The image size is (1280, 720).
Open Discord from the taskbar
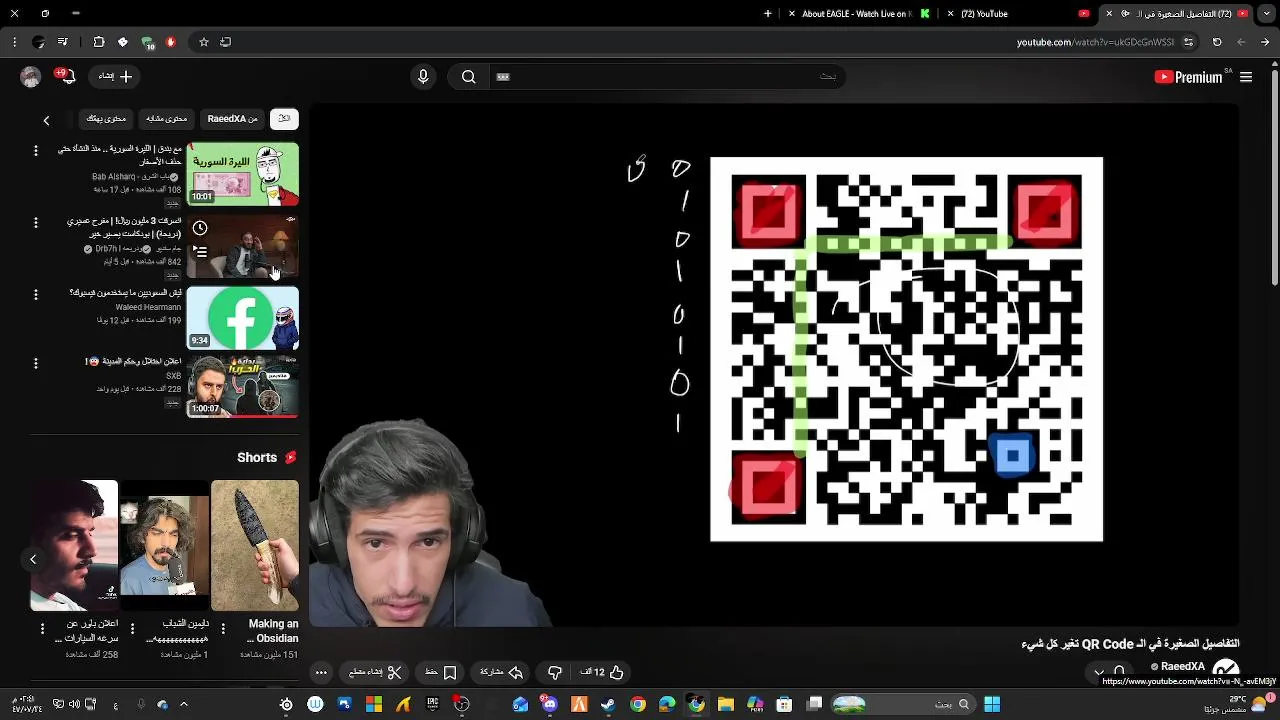[549, 704]
